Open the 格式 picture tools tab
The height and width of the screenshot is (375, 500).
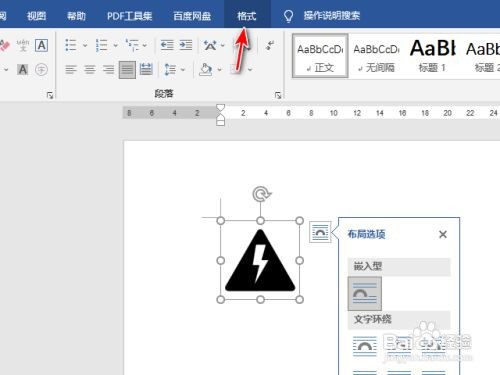pyautogui.click(x=247, y=16)
